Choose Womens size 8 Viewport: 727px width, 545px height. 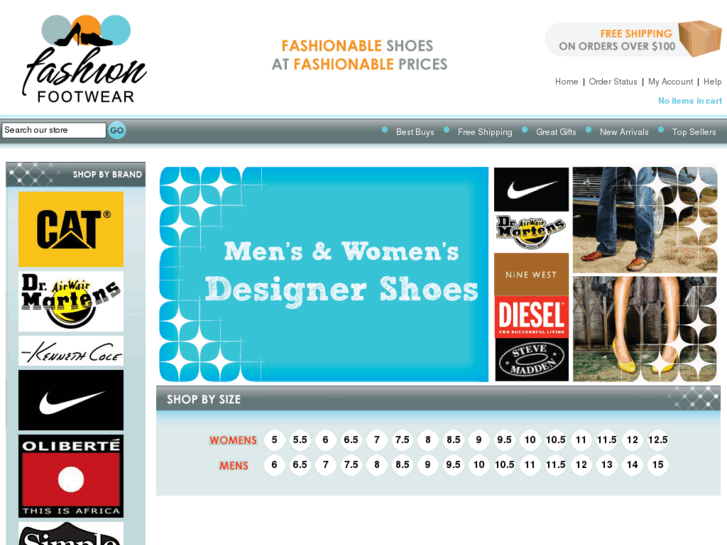(428, 440)
